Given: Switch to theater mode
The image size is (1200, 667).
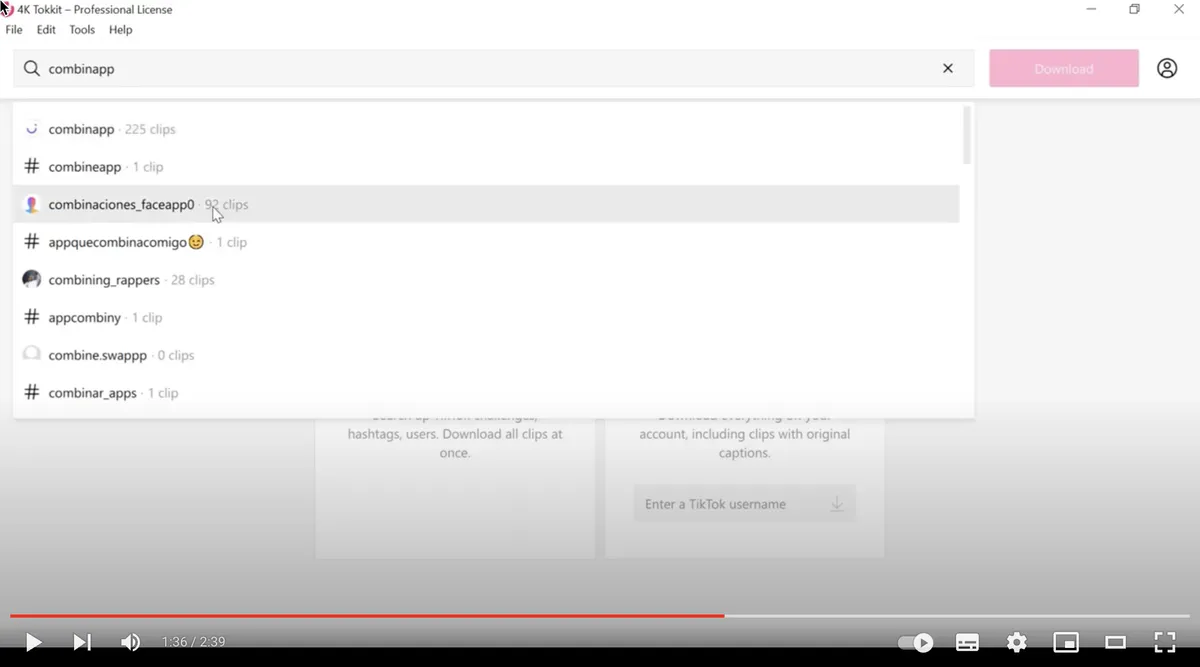Looking at the screenshot, I should 1115,642.
